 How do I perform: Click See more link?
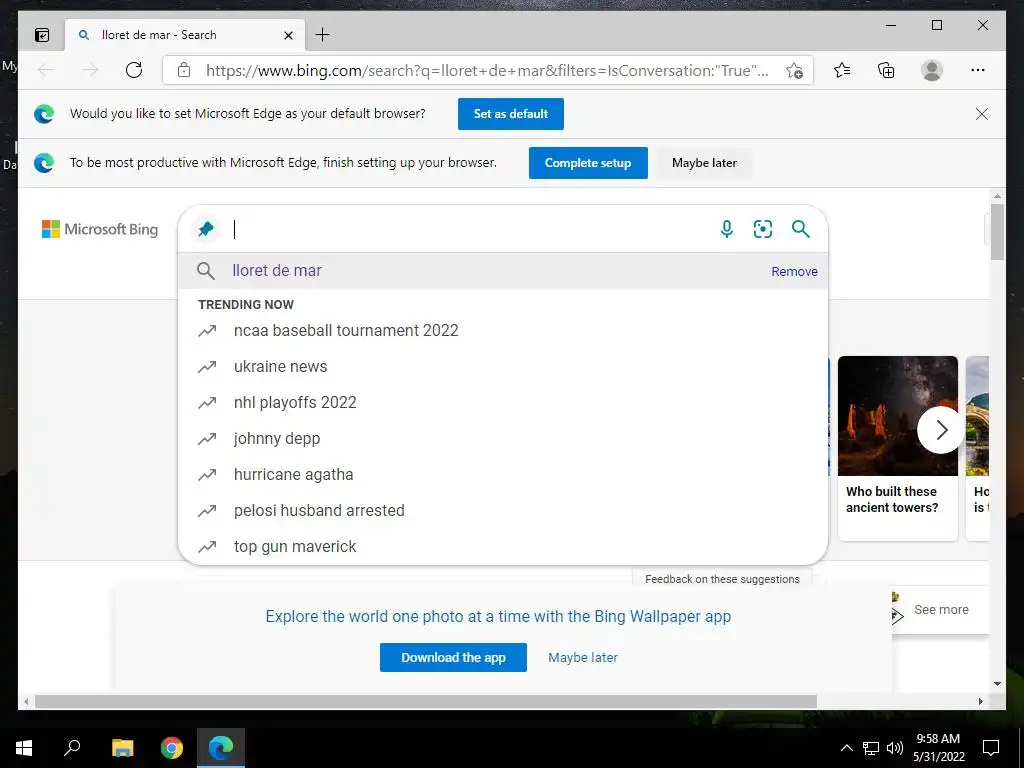point(941,609)
